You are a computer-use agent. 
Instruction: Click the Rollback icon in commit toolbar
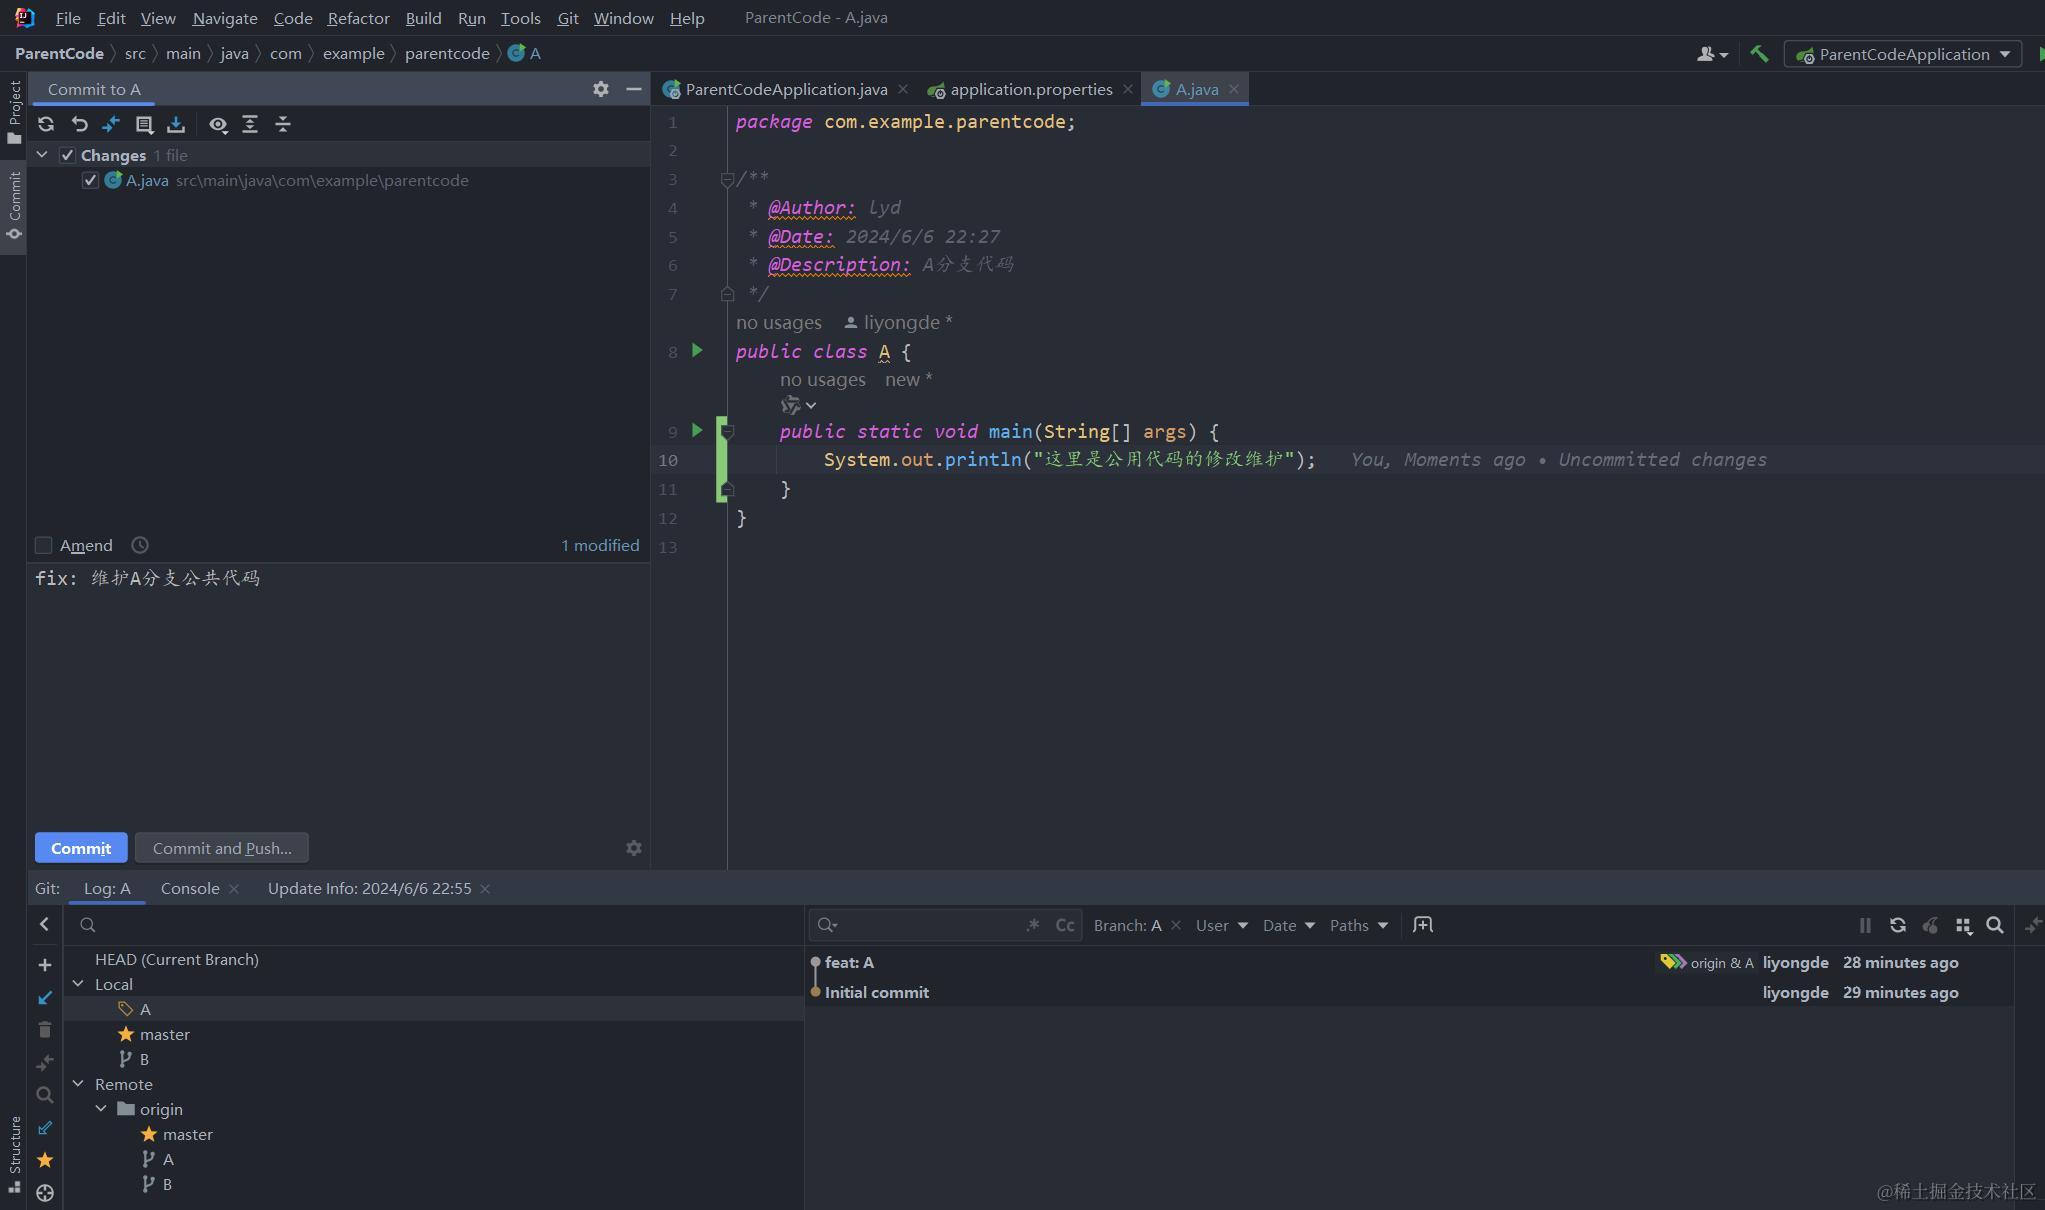click(79, 124)
